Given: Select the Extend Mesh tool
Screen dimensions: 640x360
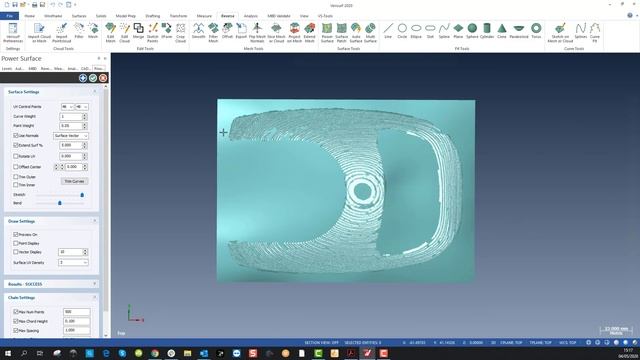Looking at the screenshot, I should (309, 32).
